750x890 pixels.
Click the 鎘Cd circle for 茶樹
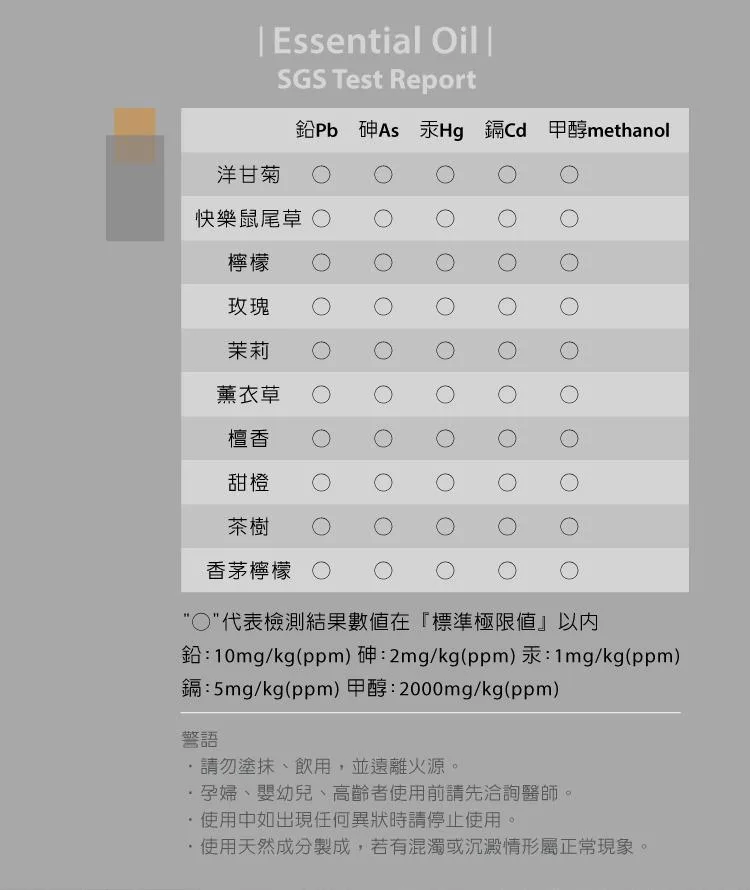pyautogui.click(x=507, y=527)
